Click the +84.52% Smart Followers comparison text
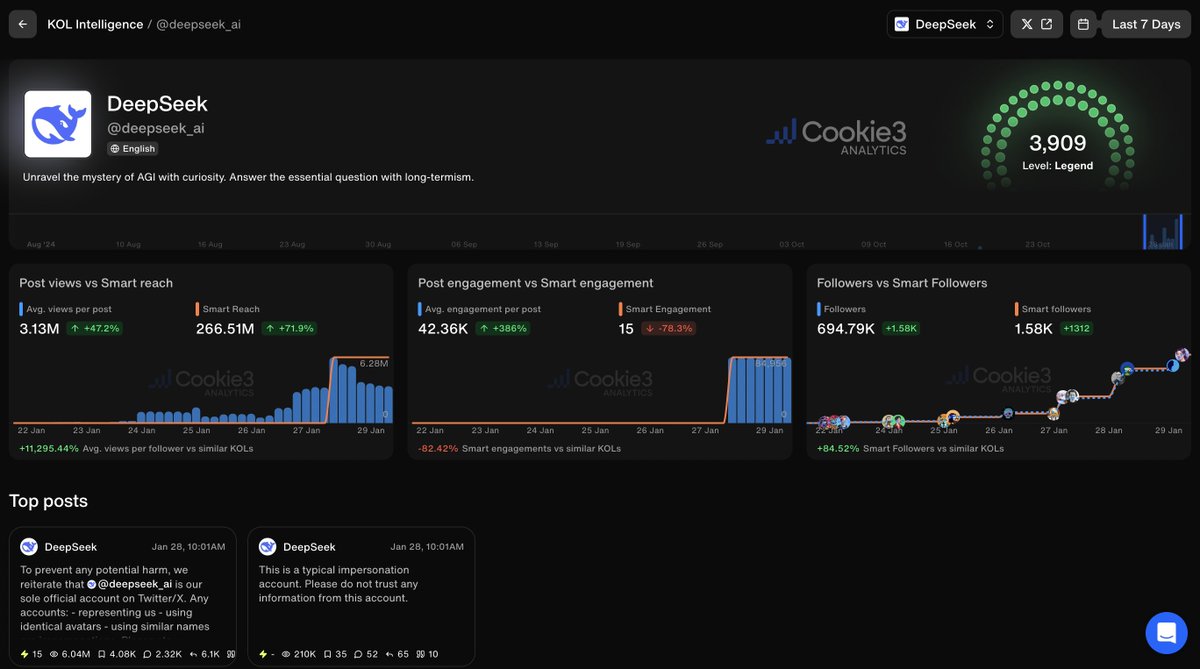Screen dimensions: 1200x669 pyautogui.click(x=910, y=448)
